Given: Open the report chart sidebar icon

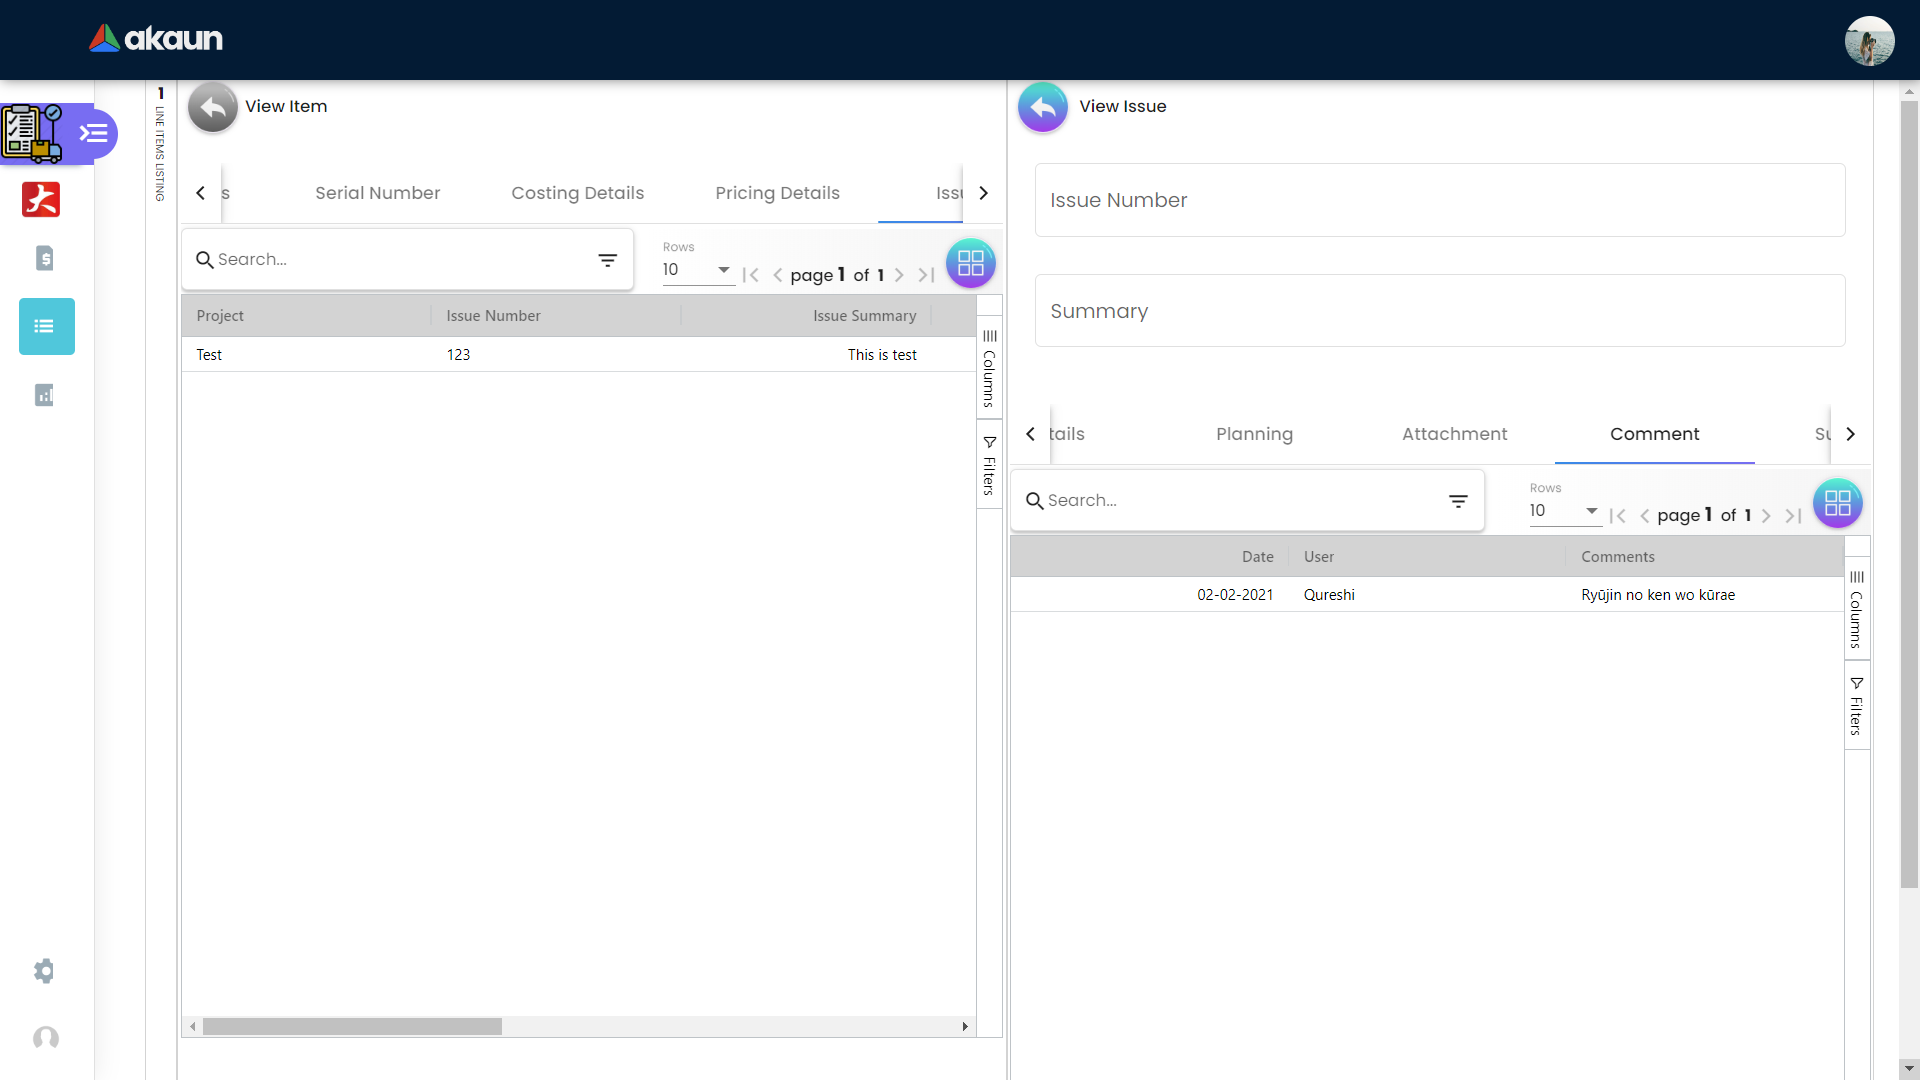Looking at the screenshot, I should (44, 395).
